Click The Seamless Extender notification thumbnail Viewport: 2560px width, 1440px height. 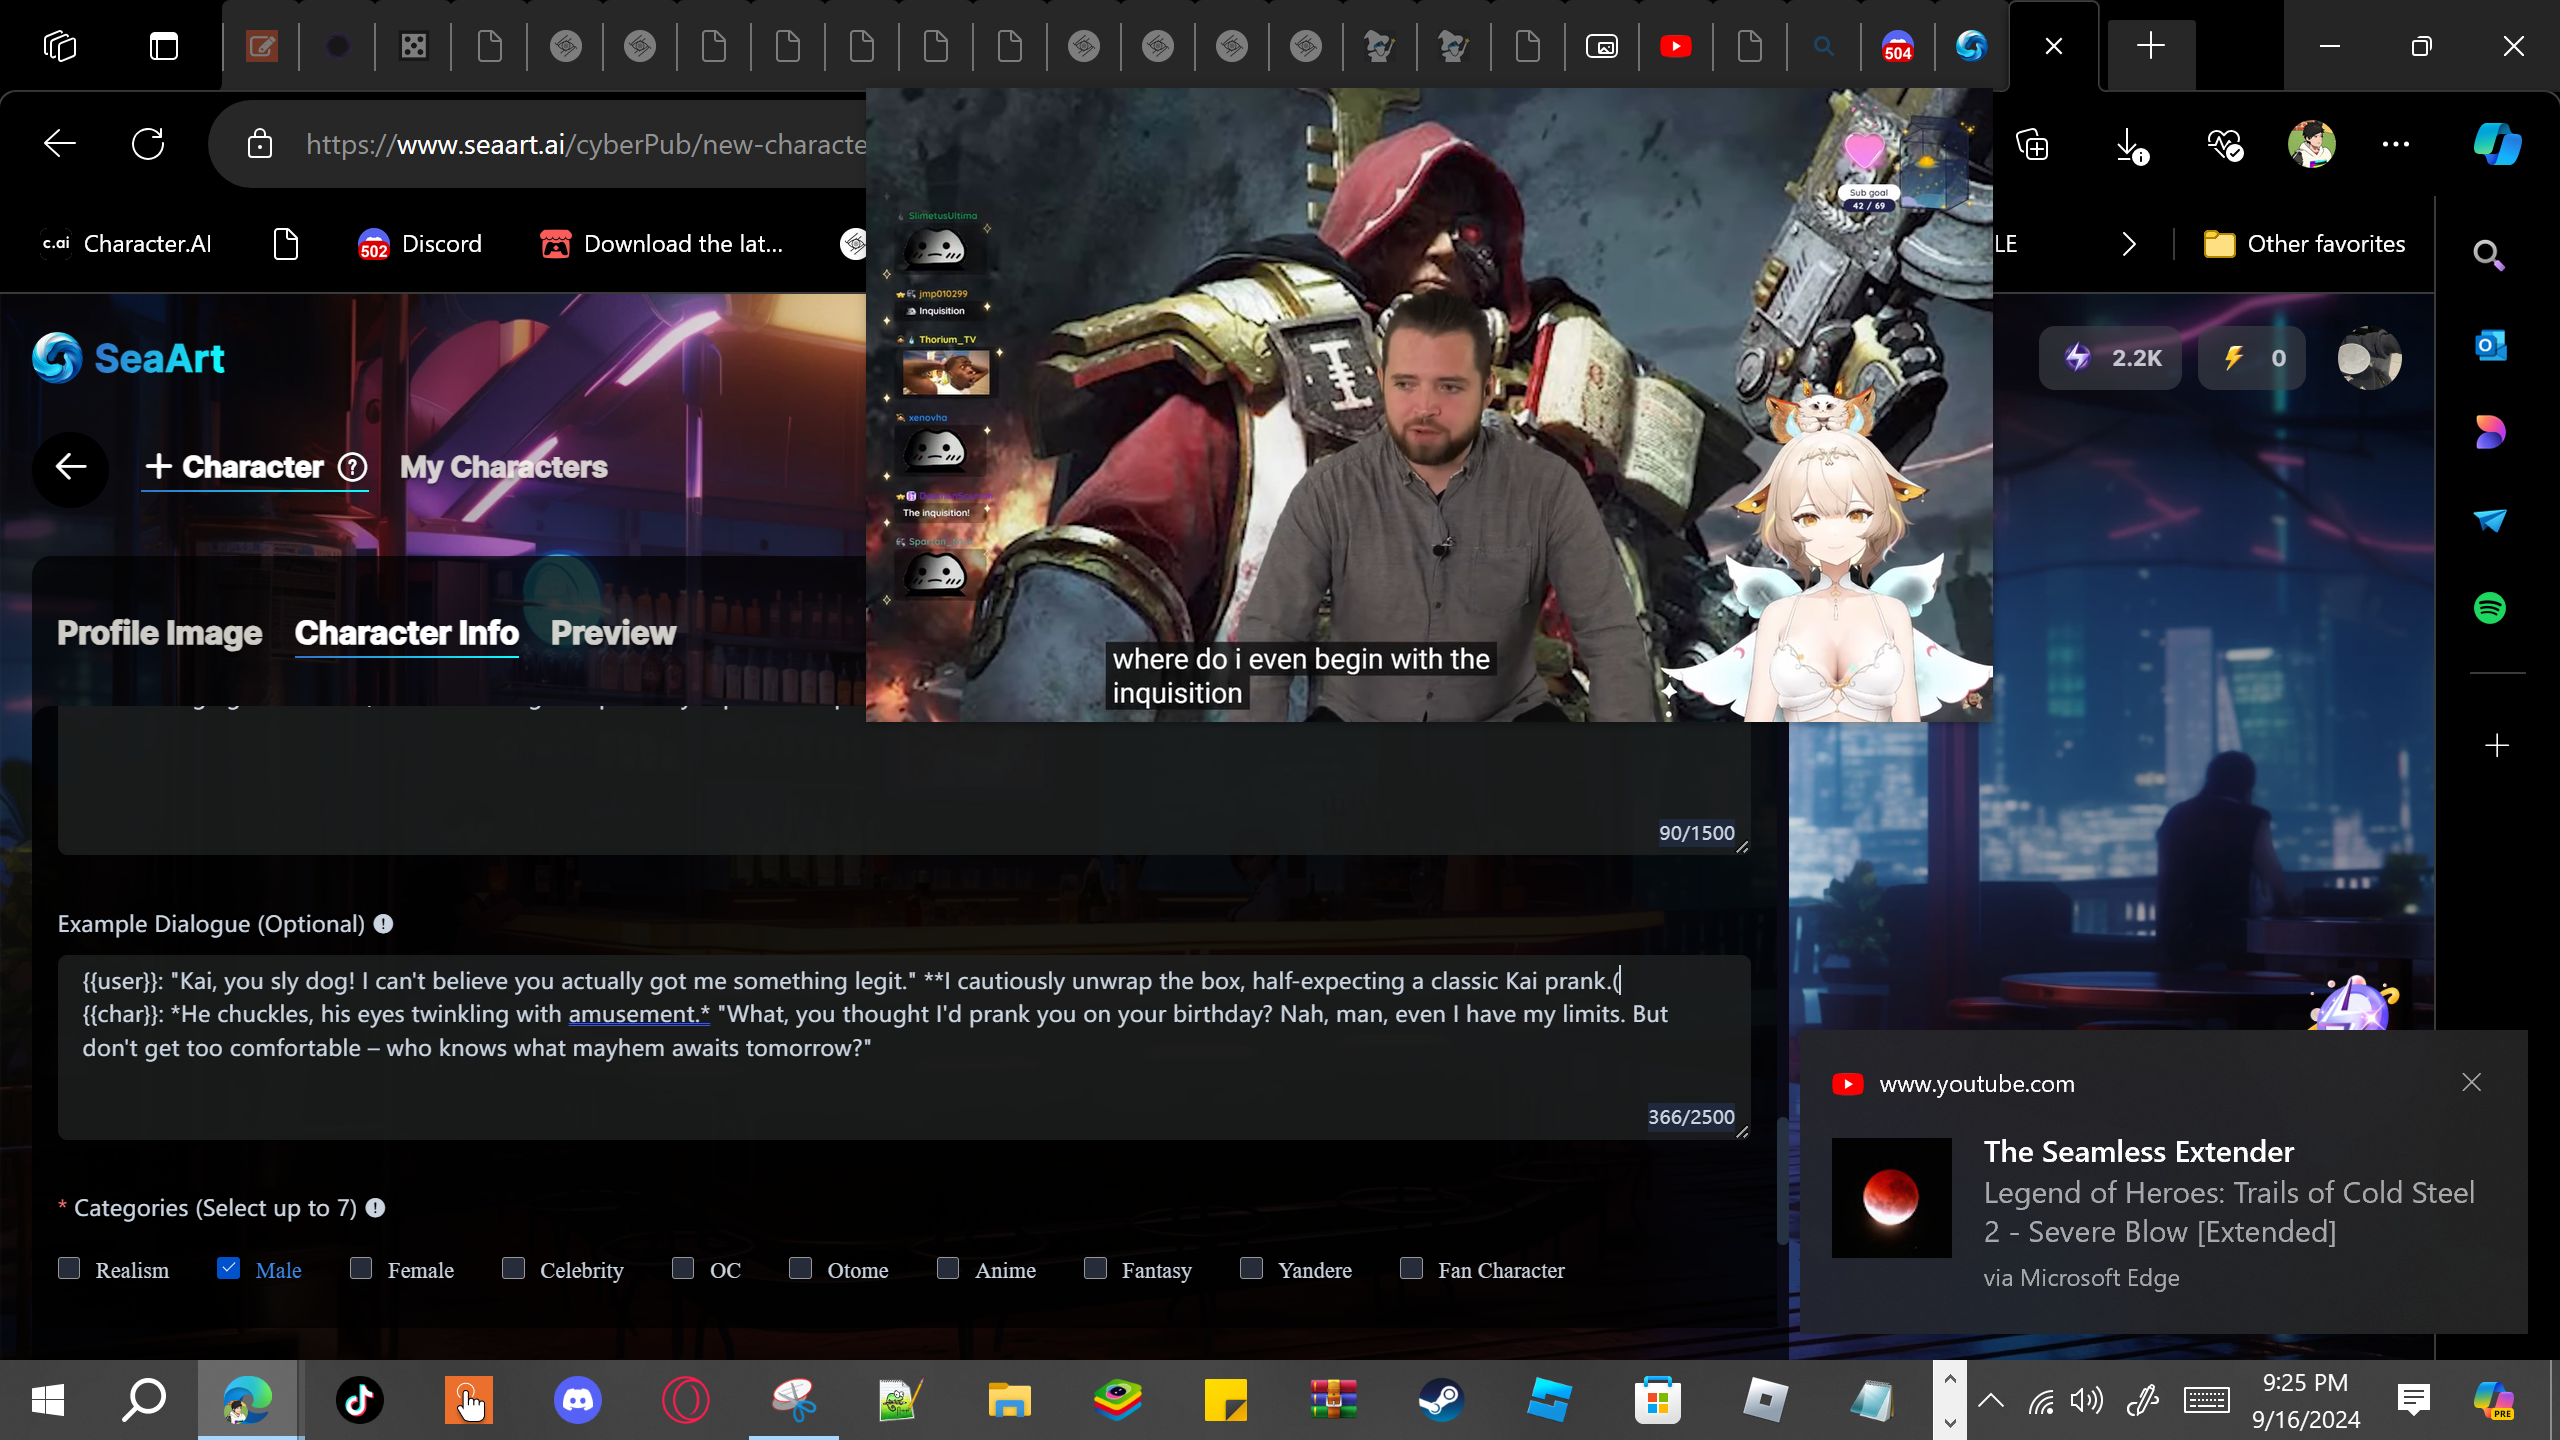[1891, 1197]
